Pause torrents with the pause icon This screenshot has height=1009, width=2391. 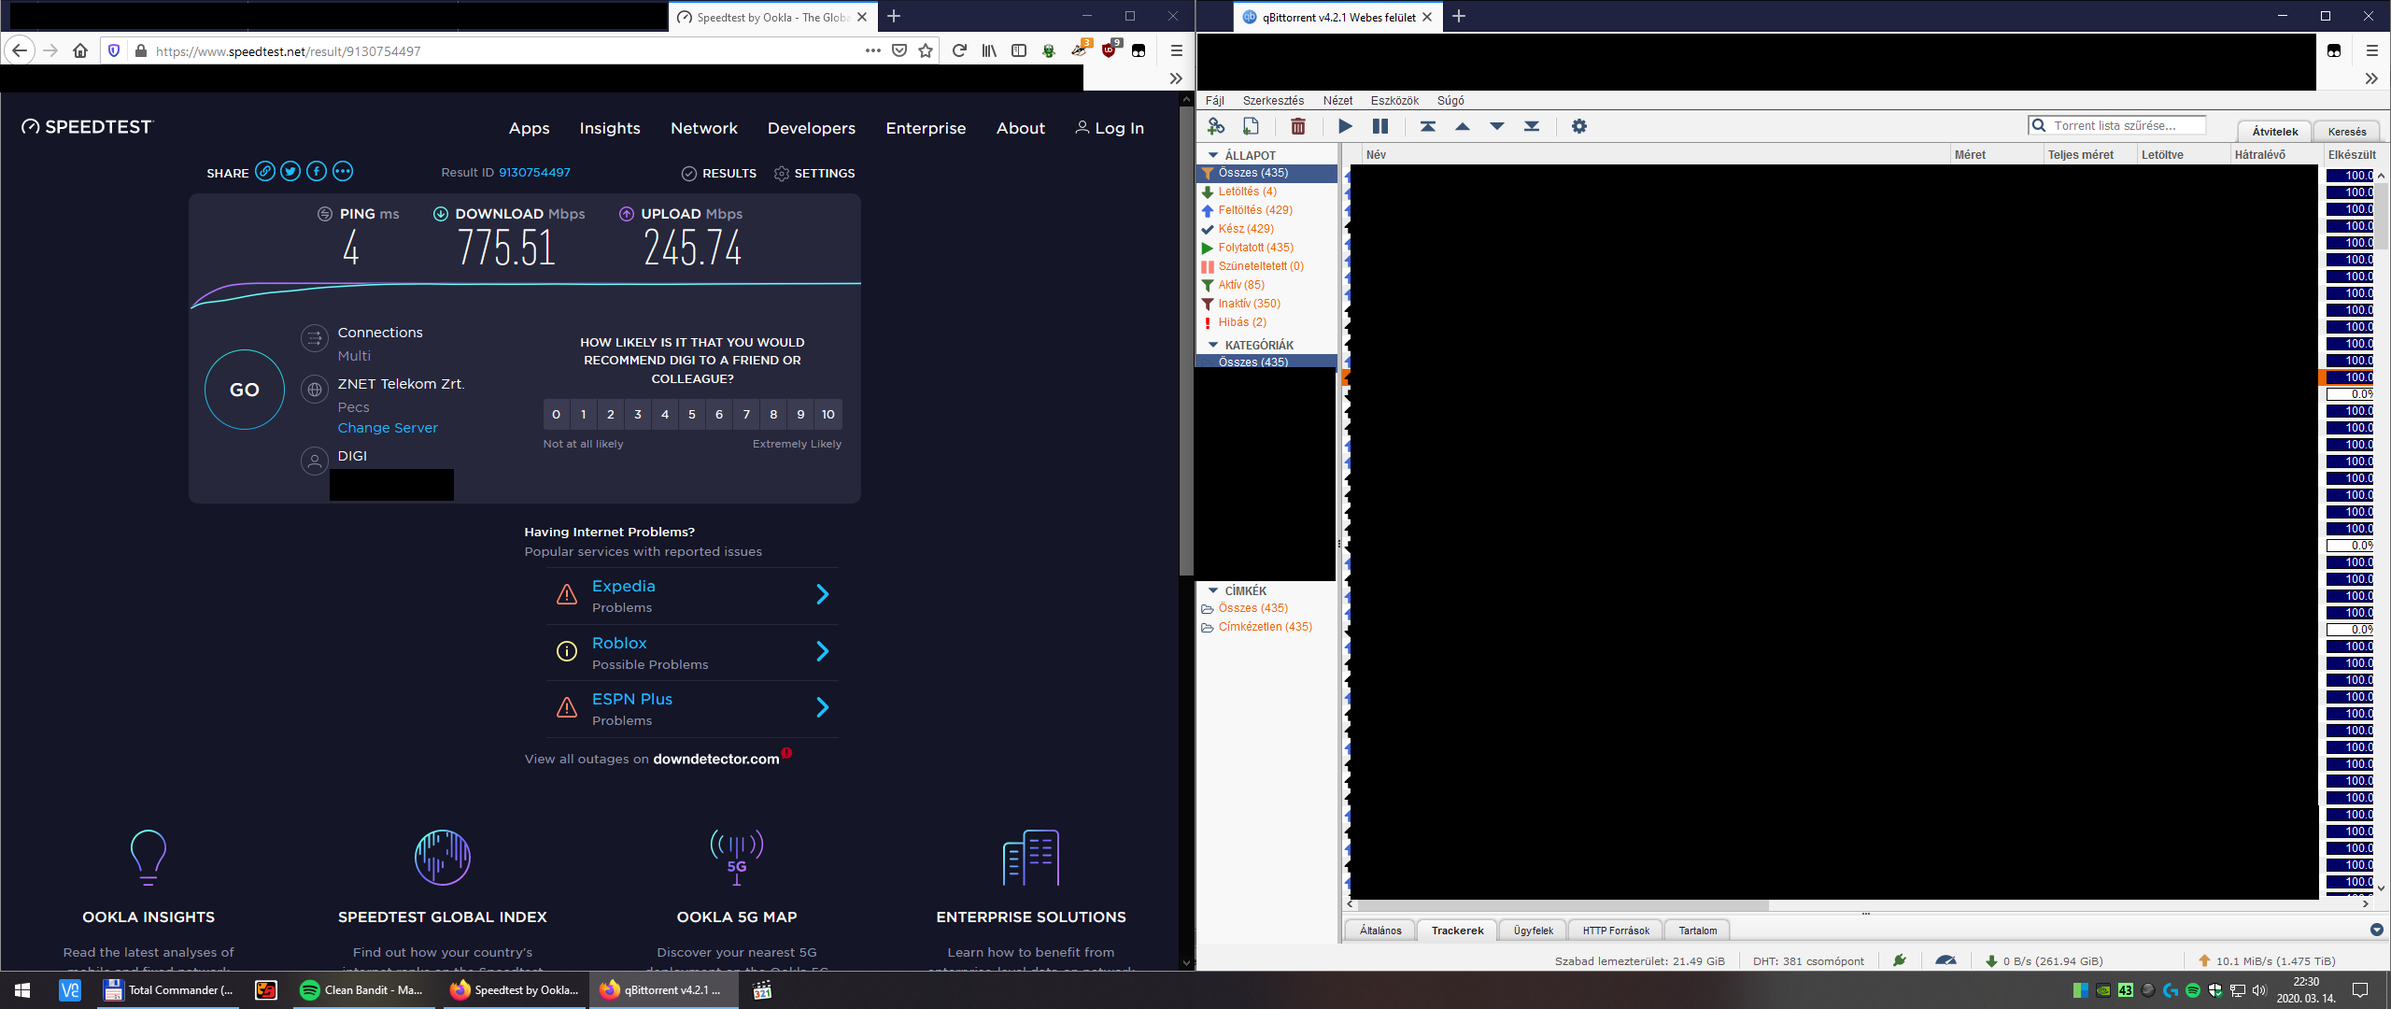pyautogui.click(x=1380, y=126)
